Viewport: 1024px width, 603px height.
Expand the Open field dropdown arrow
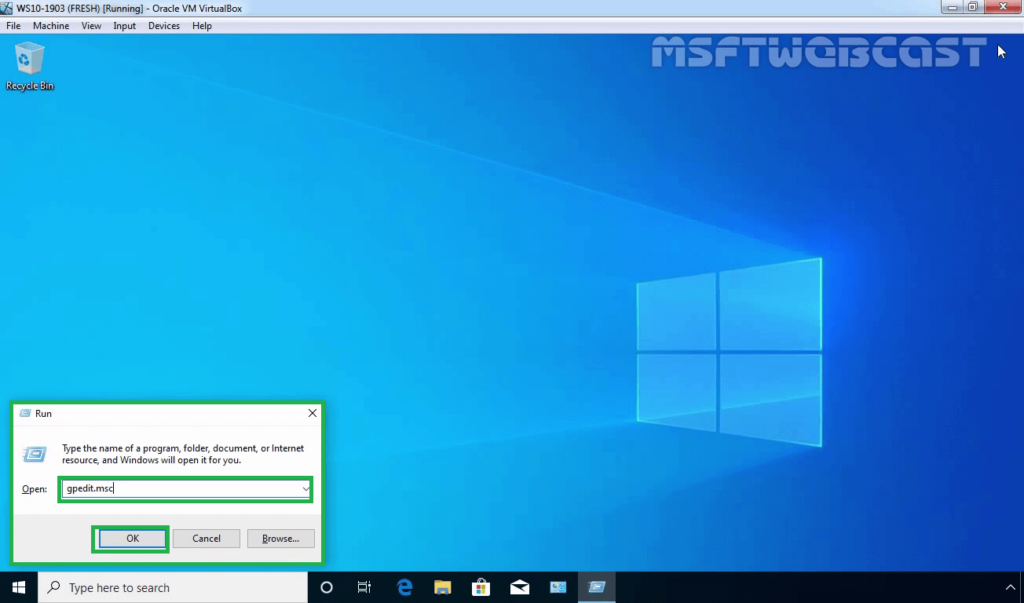click(x=305, y=489)
